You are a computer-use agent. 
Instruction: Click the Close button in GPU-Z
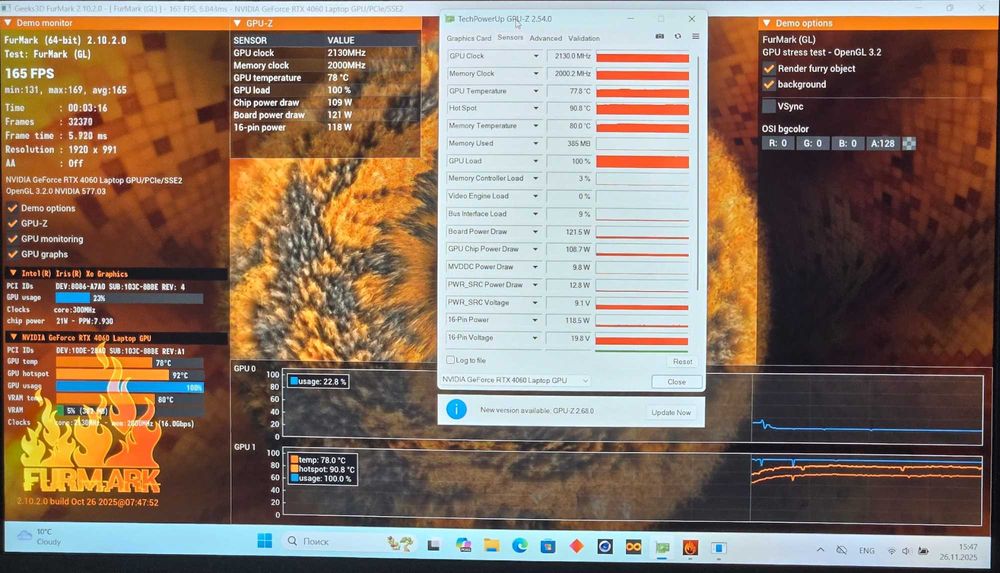677,382
